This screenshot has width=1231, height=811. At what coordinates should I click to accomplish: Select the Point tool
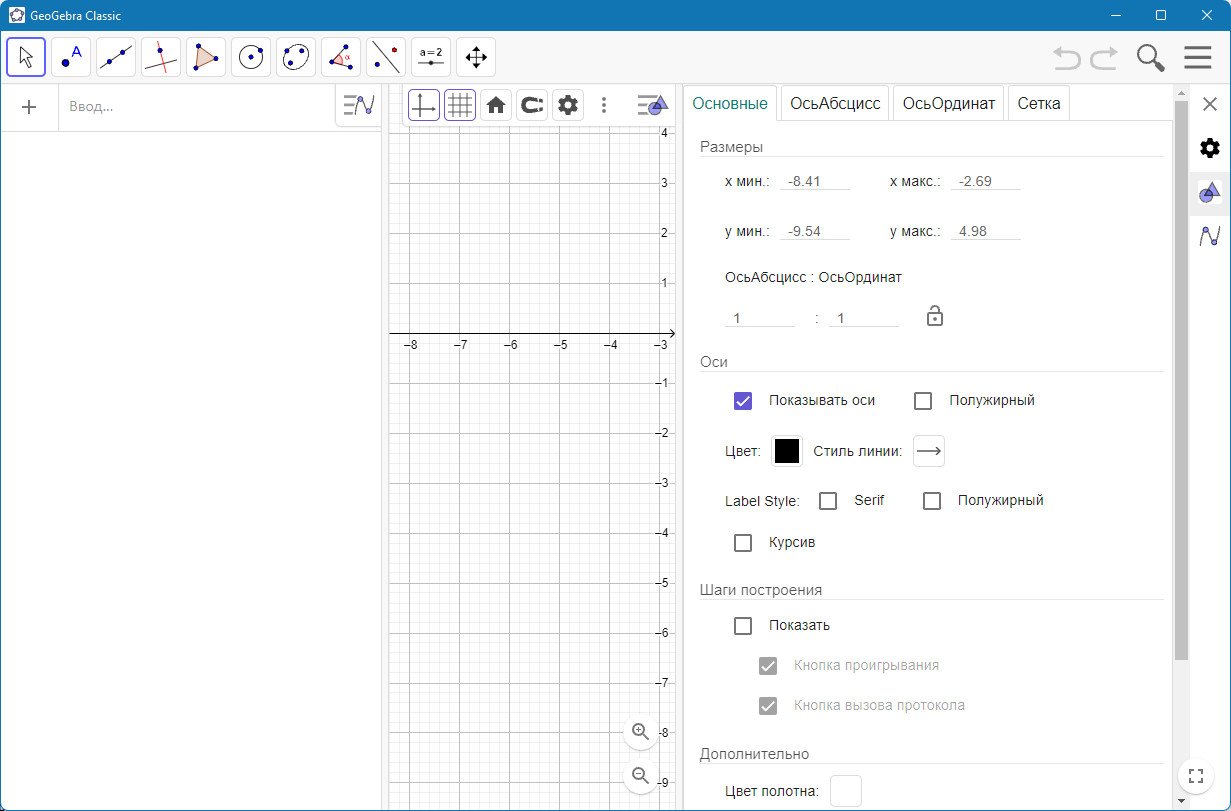pos(71,58)
